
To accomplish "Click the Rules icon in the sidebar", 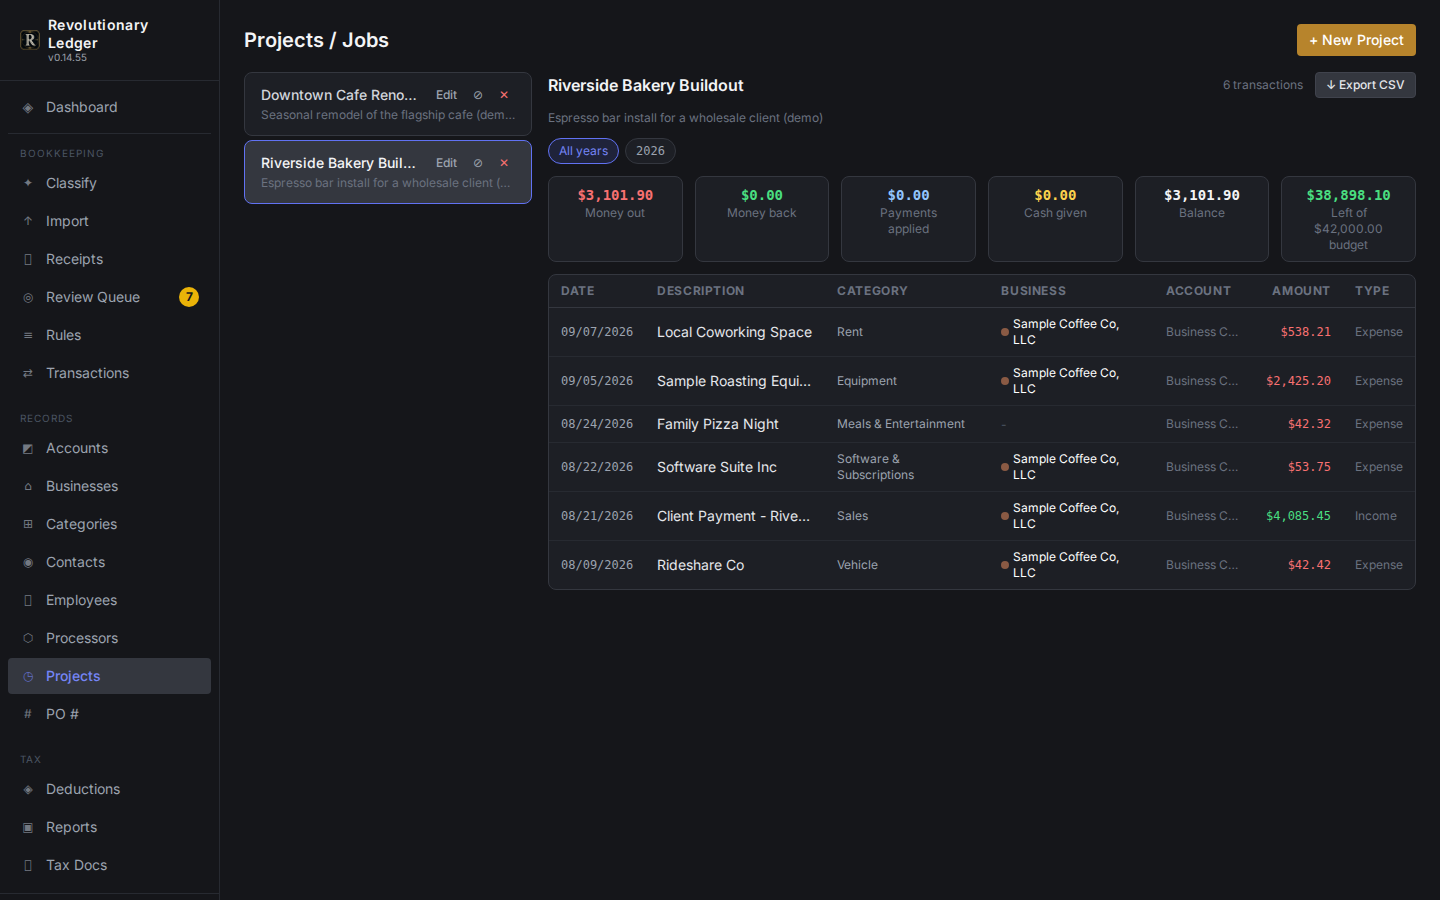I will pyautogui.click(x=28, y=336).
